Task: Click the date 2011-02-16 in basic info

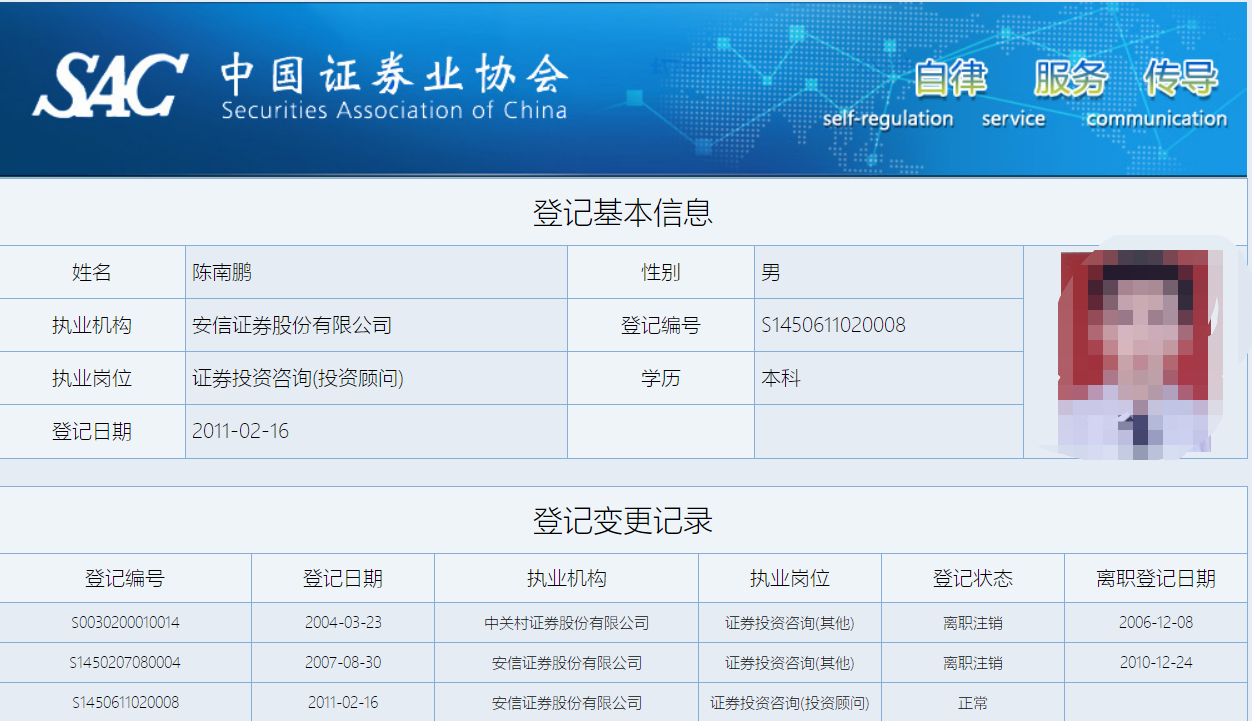Action: click(240, 431)
